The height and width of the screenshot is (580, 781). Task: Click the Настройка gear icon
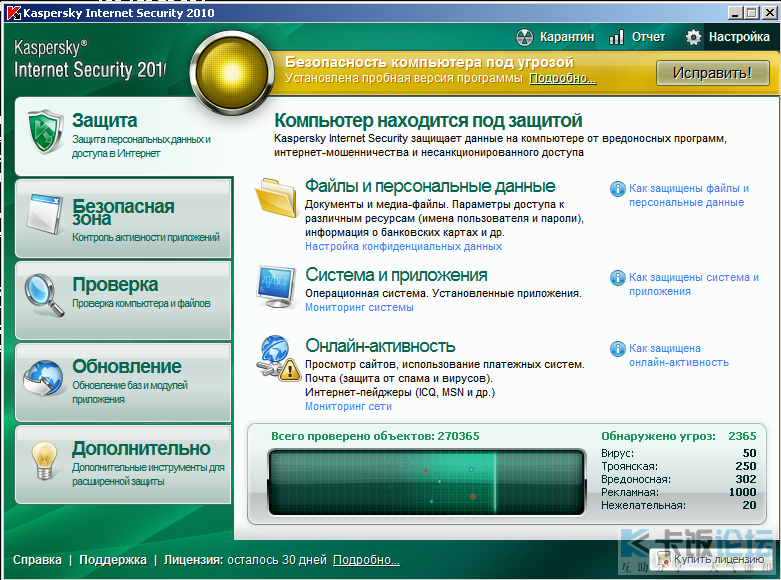point(693,37)
